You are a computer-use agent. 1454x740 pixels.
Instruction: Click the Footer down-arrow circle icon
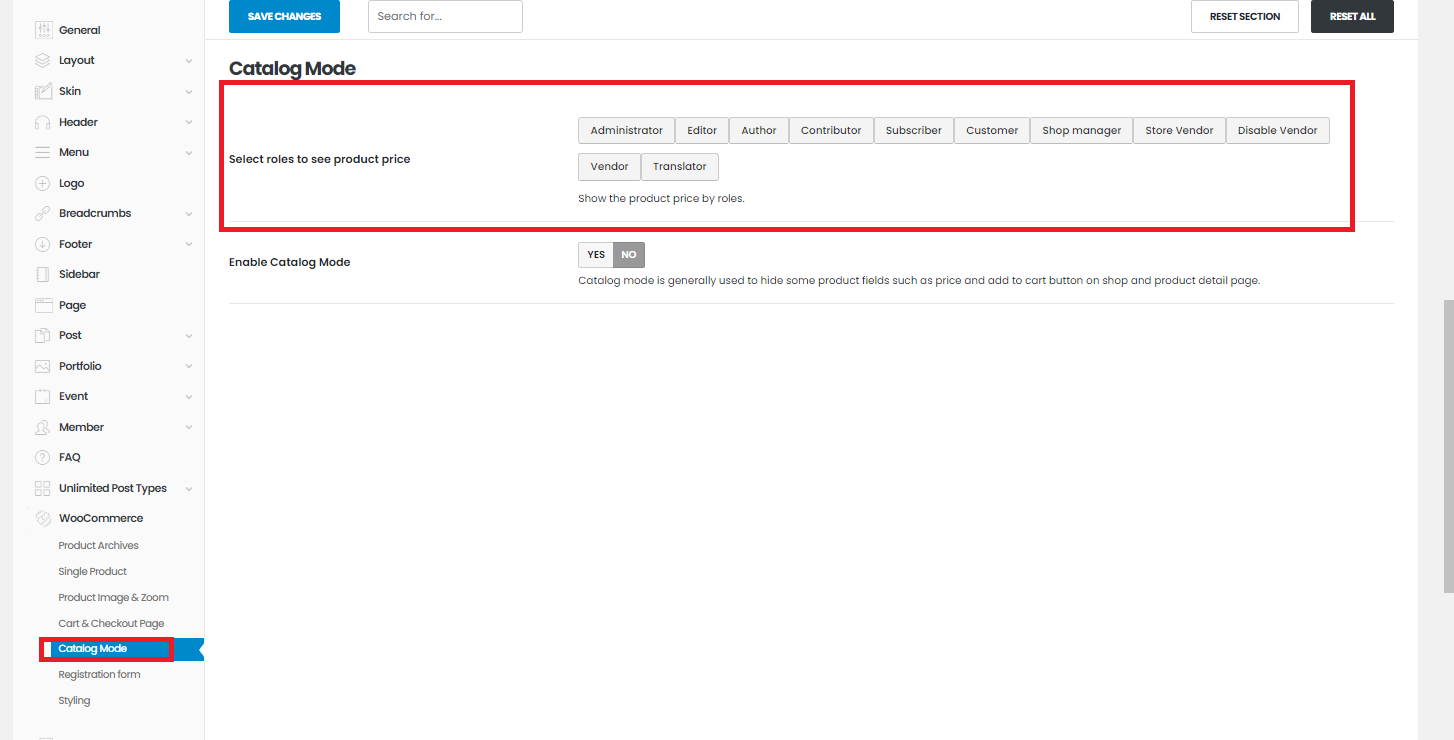tap(43, 244)
